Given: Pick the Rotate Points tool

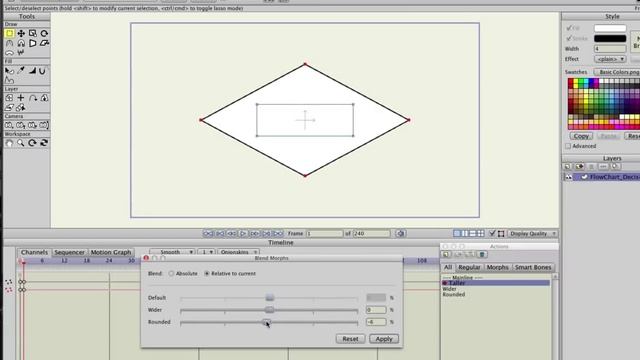Looking at the screenshot, I should 44,33.
